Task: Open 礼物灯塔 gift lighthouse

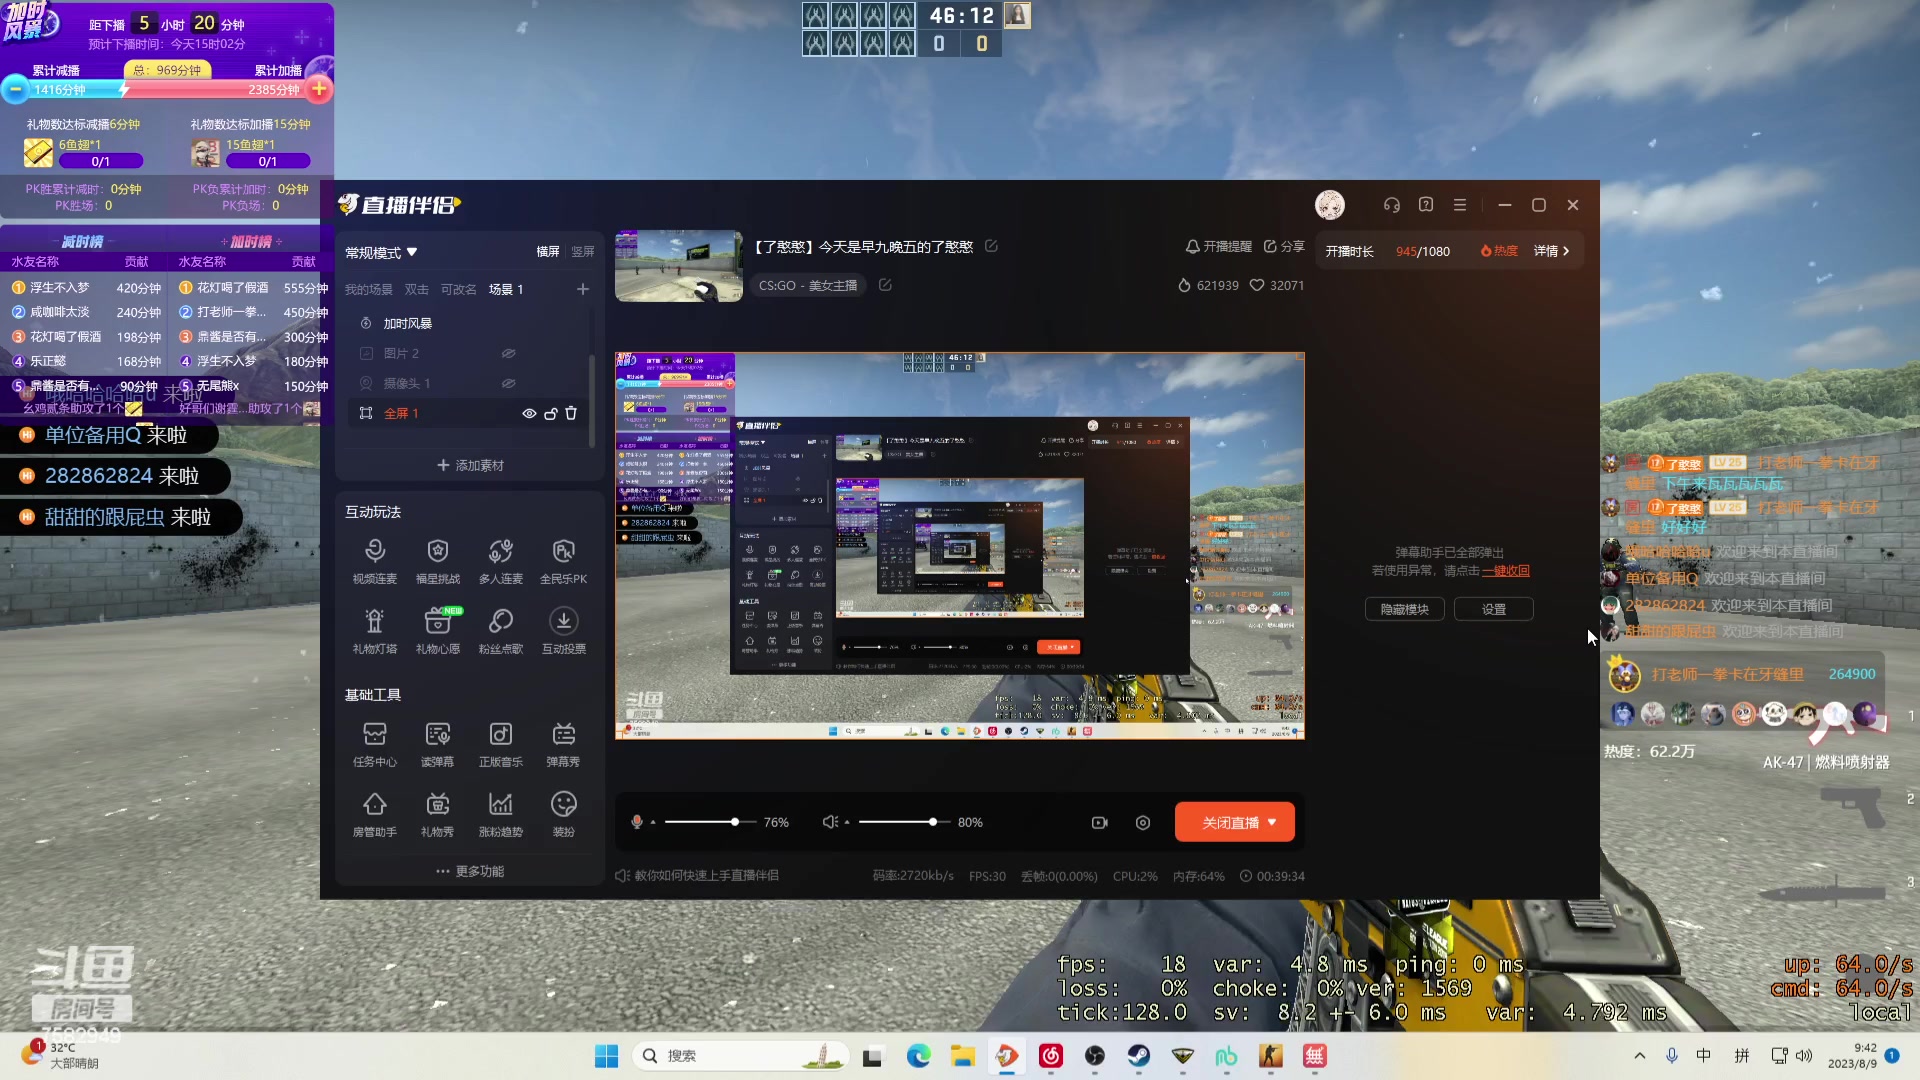Action: (x=374, y=631)
